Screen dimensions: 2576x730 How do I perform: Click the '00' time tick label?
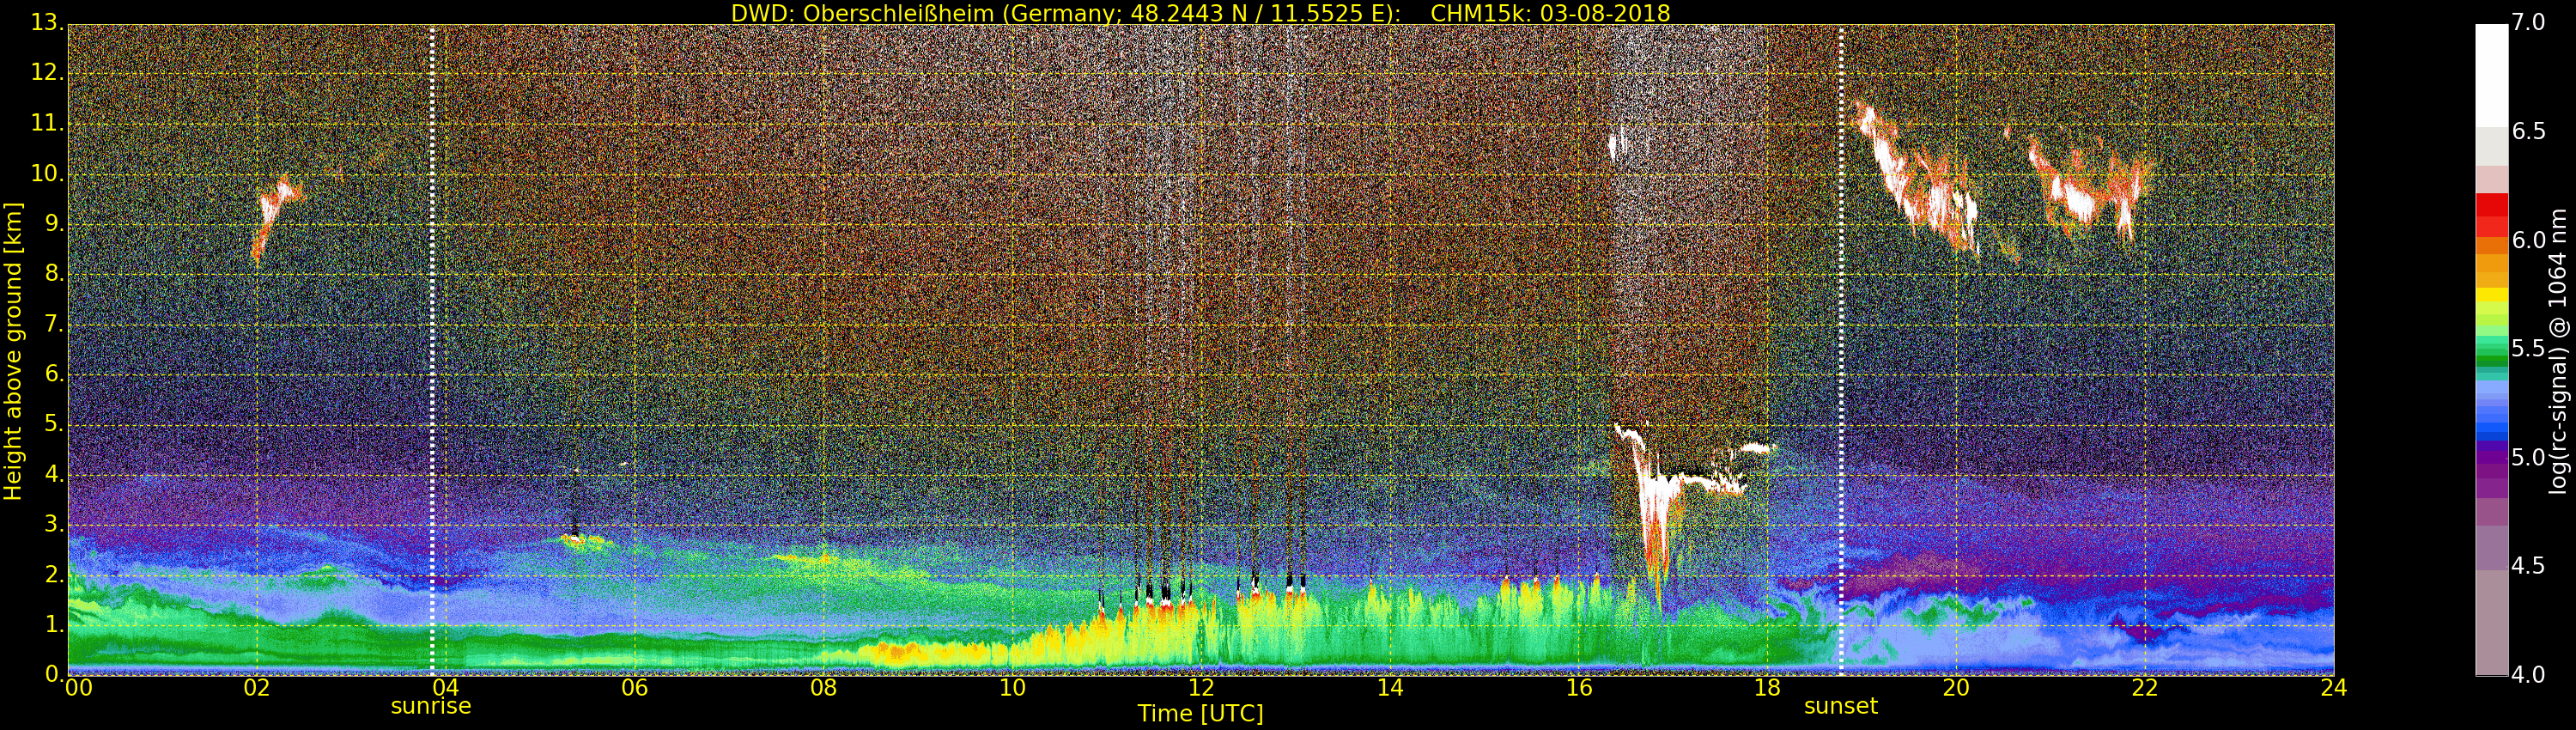[78, 688]
